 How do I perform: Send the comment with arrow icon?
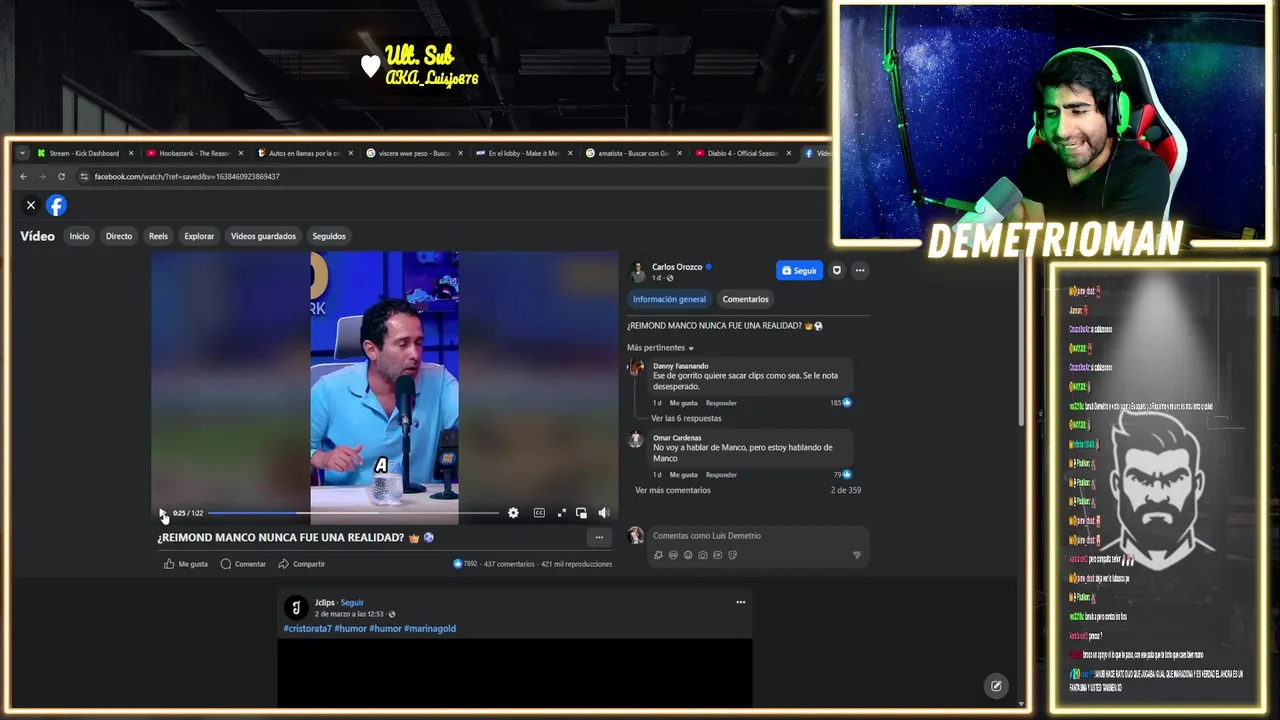click(856, 555)
